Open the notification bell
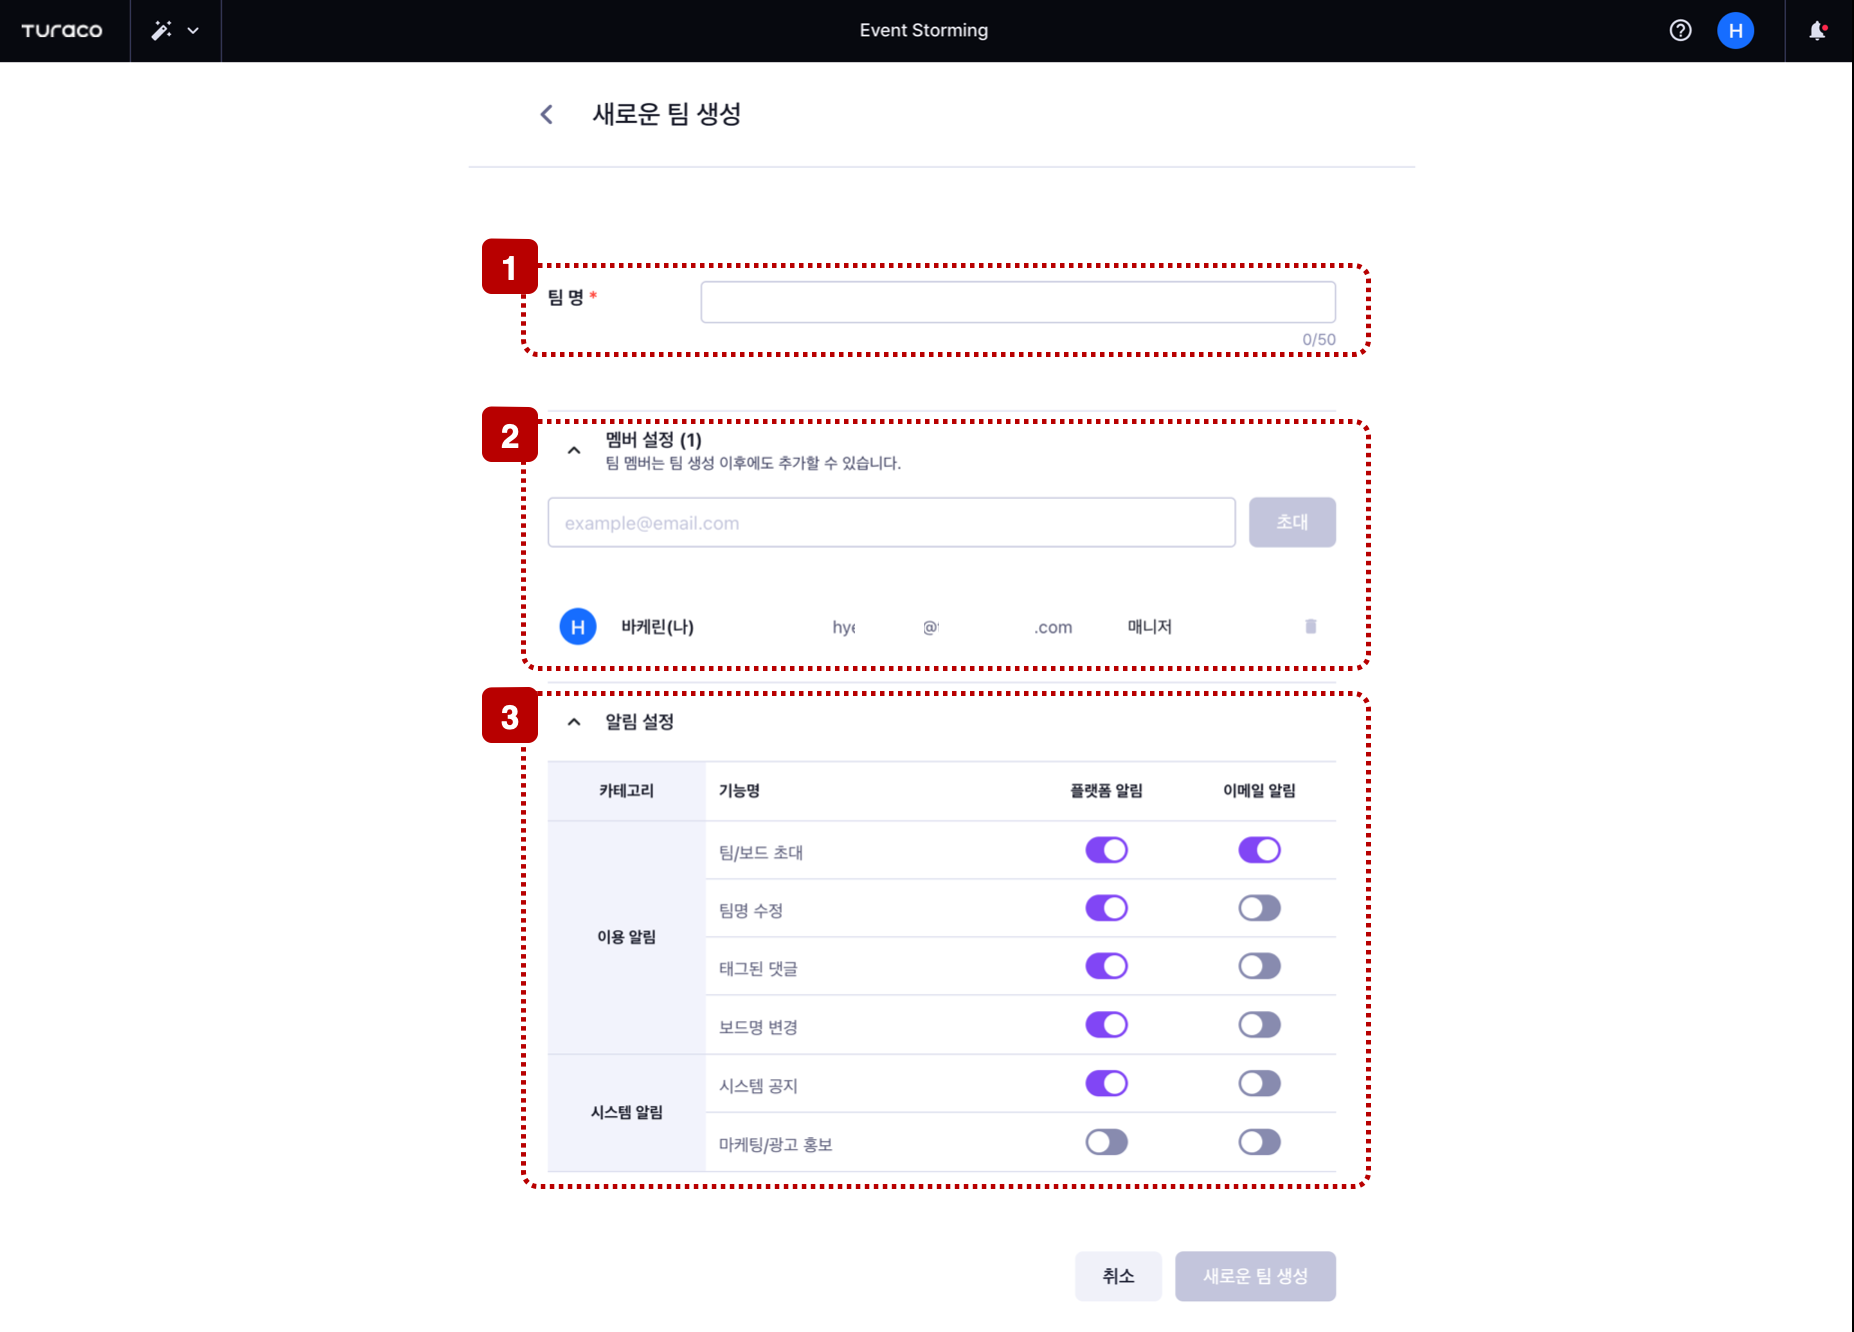1854x1332 pixels. coord(1818,30)
